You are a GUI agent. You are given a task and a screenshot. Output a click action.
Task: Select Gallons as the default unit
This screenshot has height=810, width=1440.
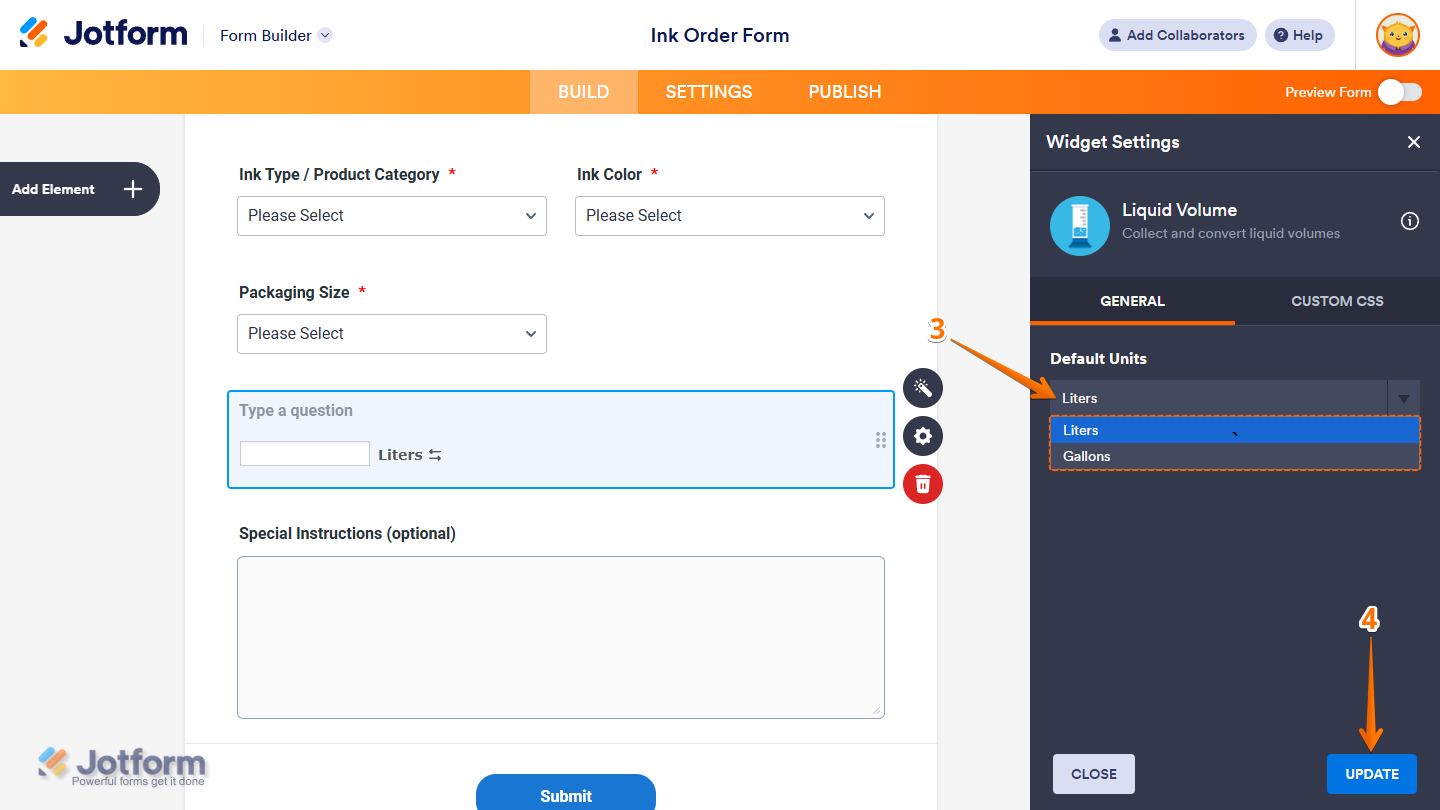[1086, 456]
